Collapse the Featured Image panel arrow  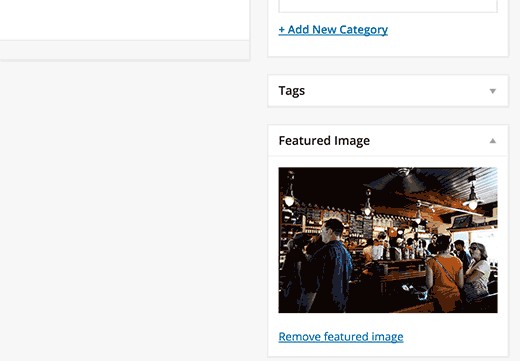point(493,141)
